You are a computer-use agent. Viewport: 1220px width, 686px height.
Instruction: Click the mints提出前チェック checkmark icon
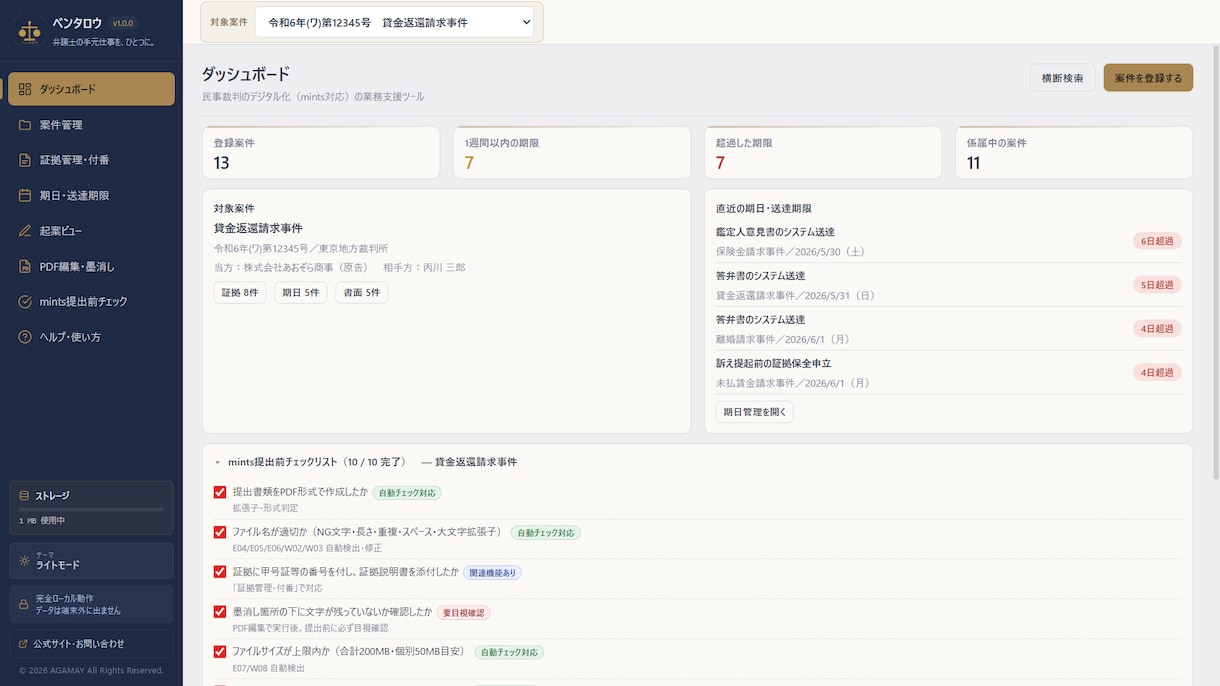(25, 301)
